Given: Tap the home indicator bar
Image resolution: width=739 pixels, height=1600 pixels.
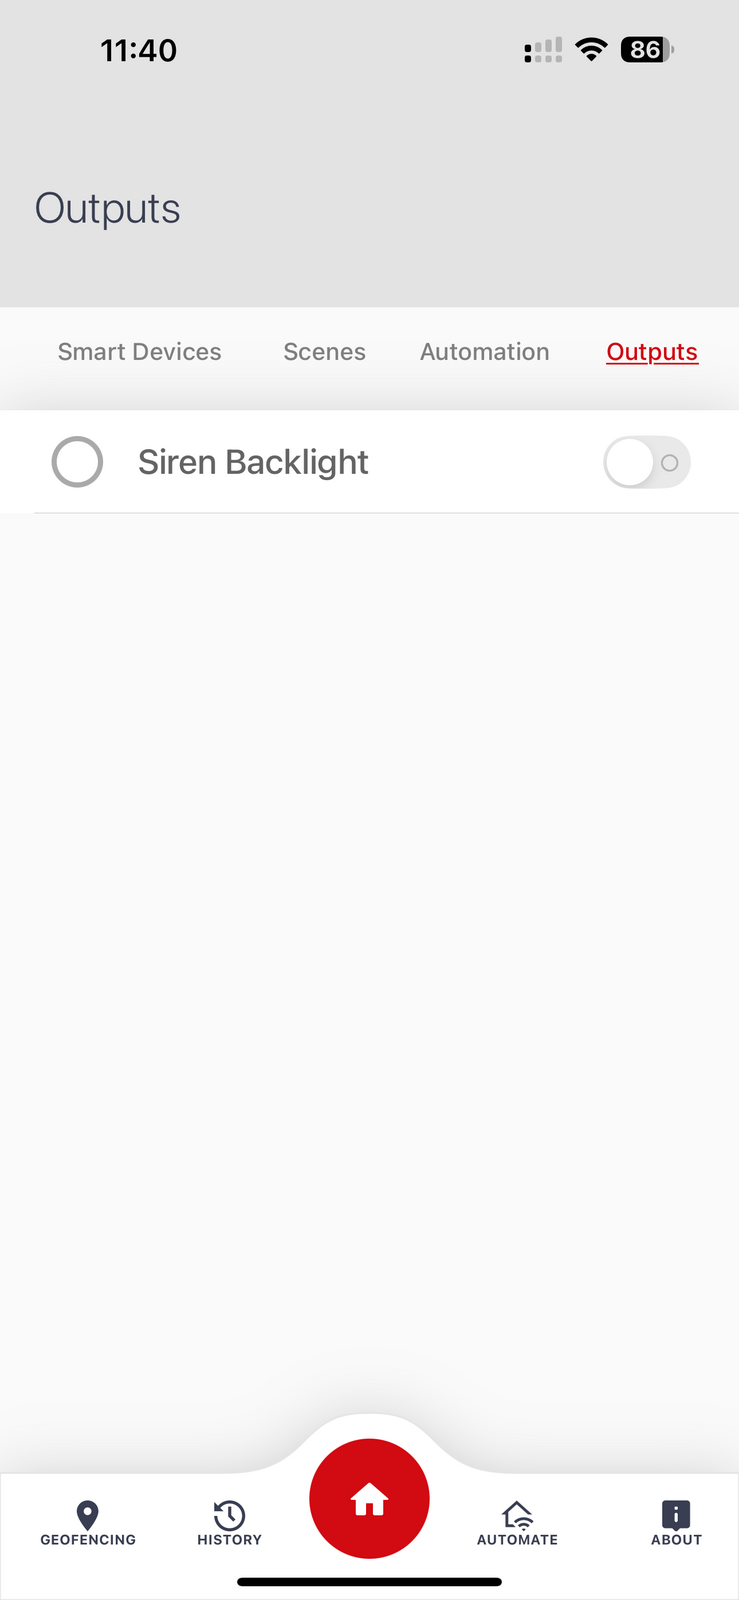Looking at the screenshot, I should coord(369,1582).
